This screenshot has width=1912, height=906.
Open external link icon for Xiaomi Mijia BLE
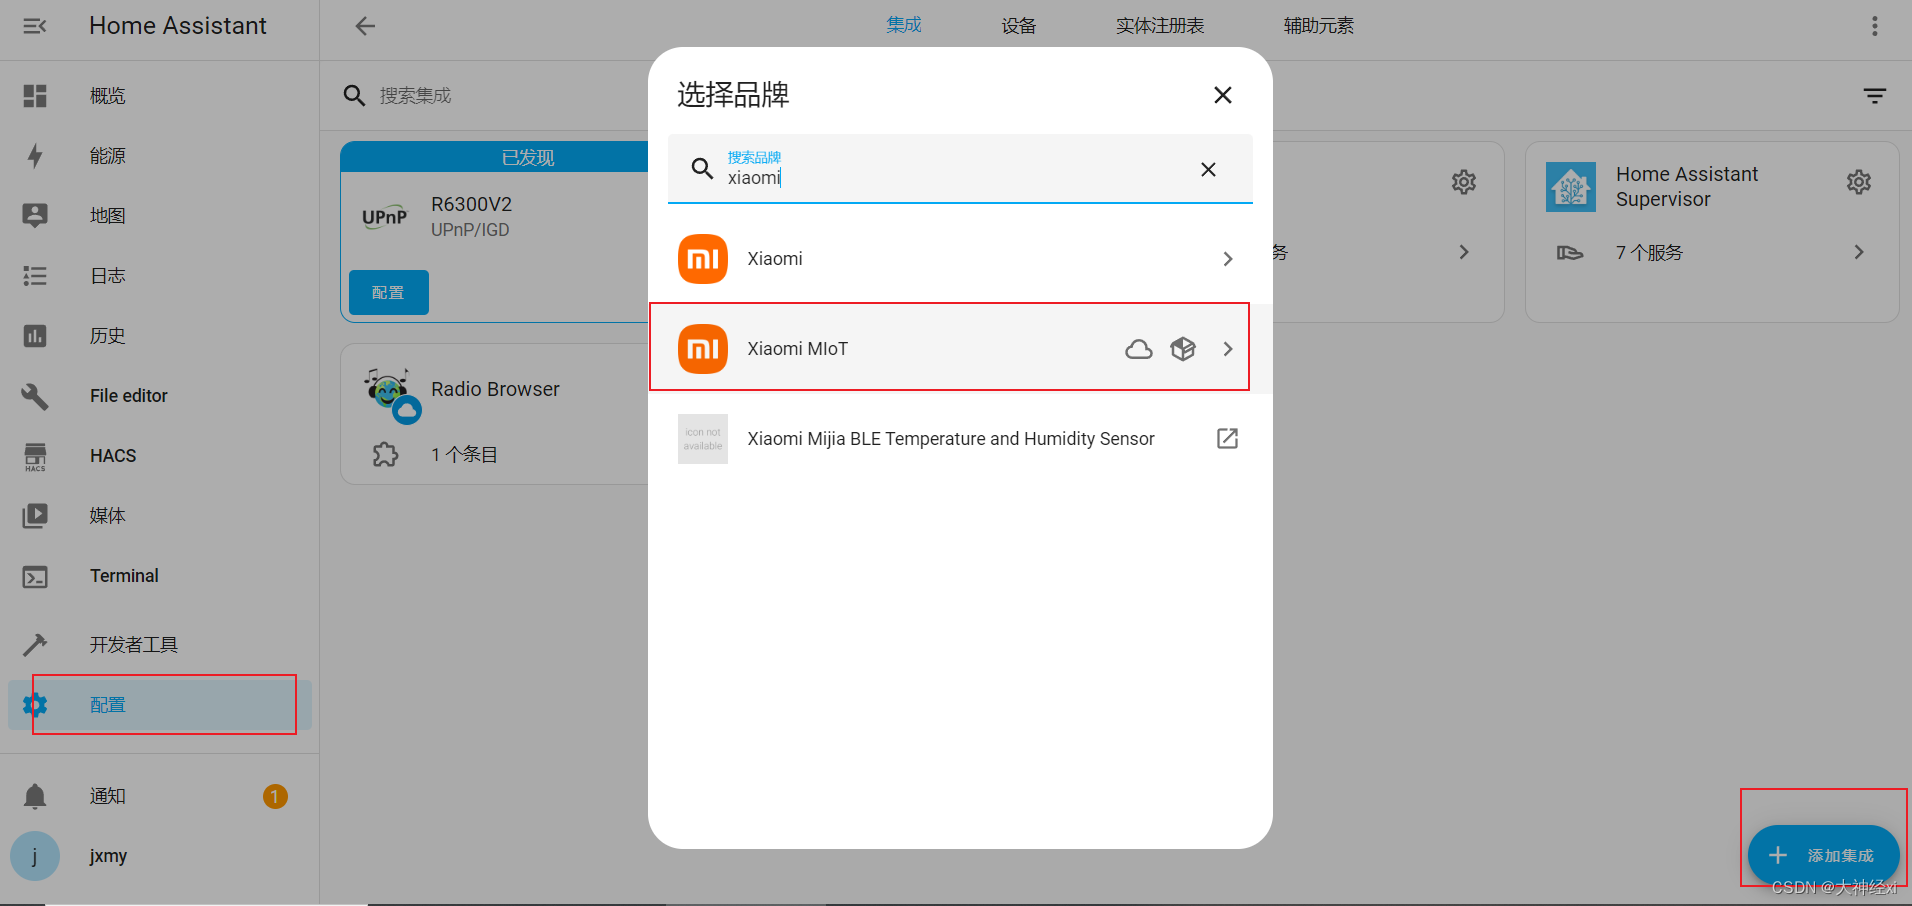[x=1227, y=439]
